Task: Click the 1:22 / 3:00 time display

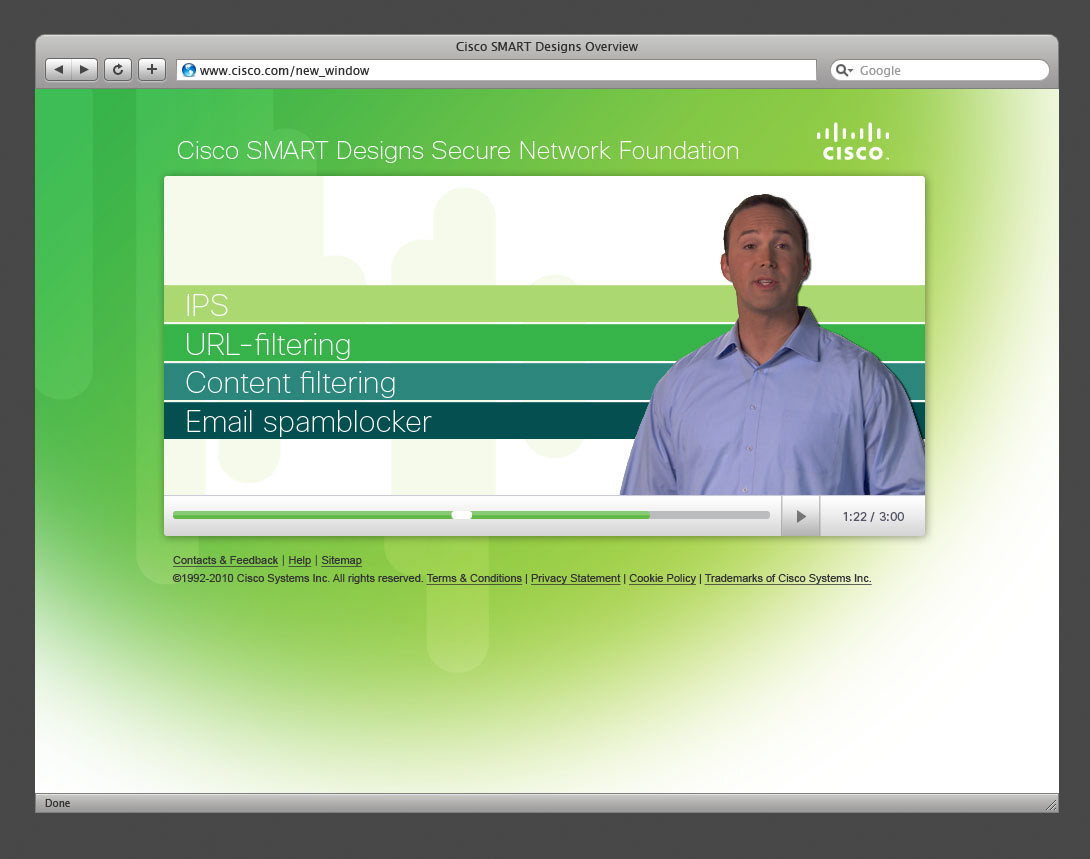Action: (873, 516)
